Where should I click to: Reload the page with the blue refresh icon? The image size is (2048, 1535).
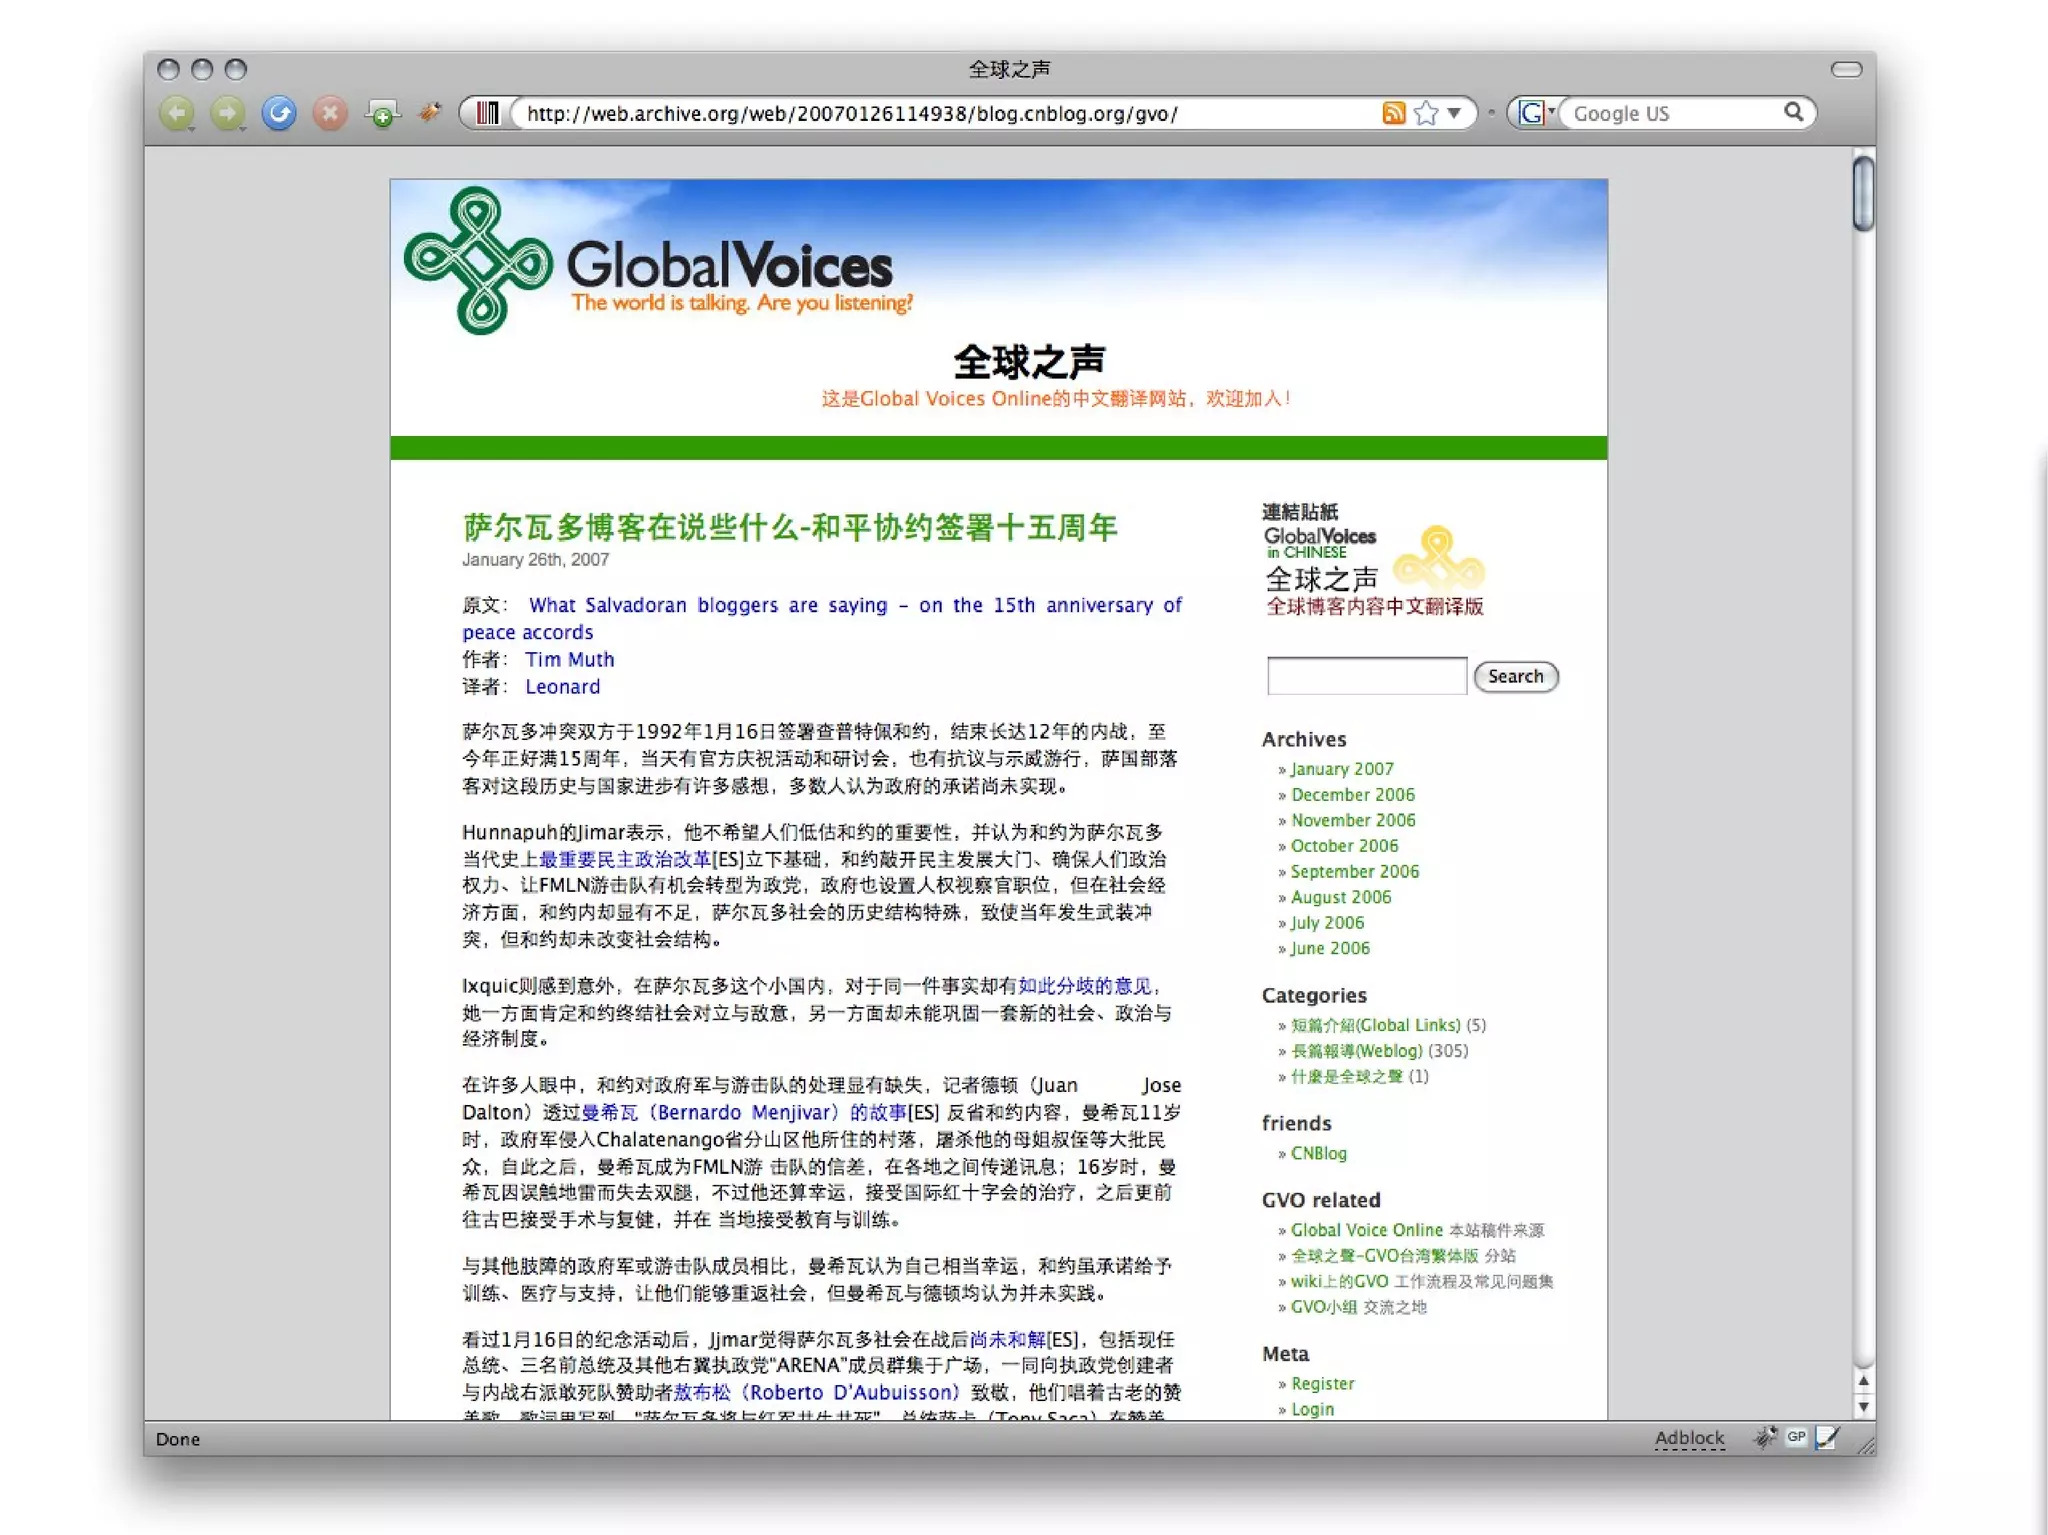tap(279, 113)
